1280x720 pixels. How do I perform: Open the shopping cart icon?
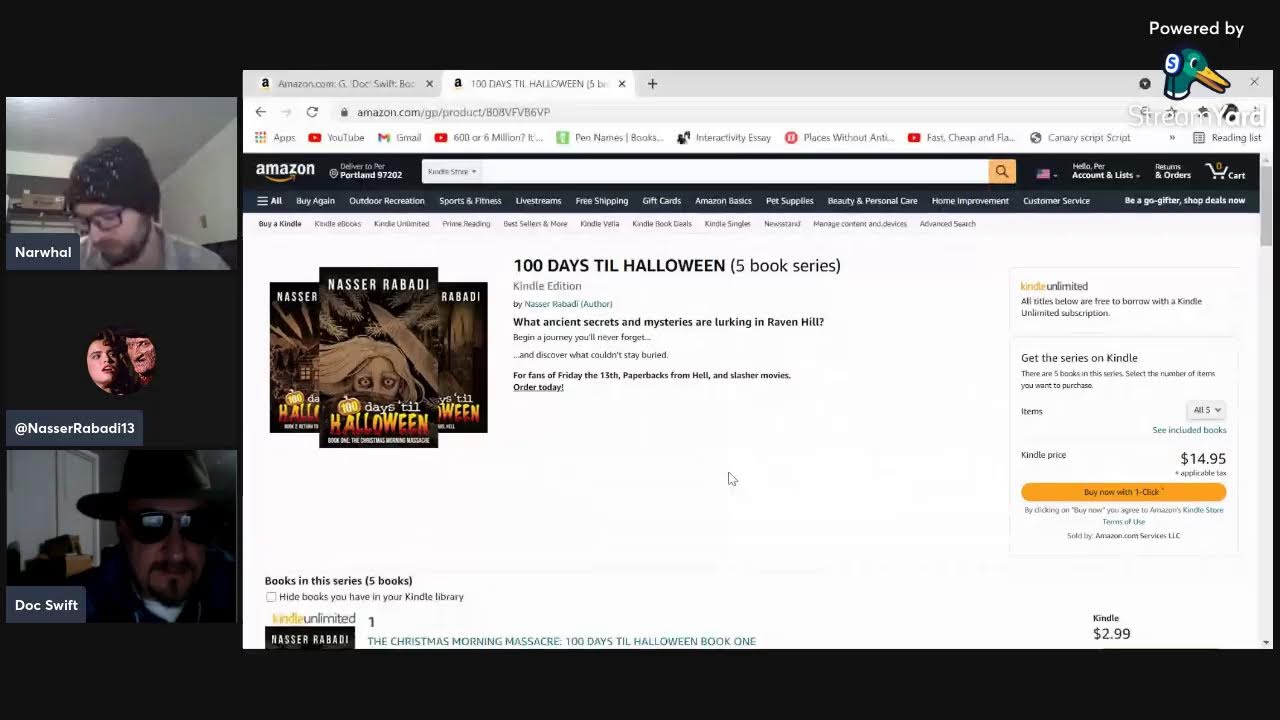point(1224,172)
